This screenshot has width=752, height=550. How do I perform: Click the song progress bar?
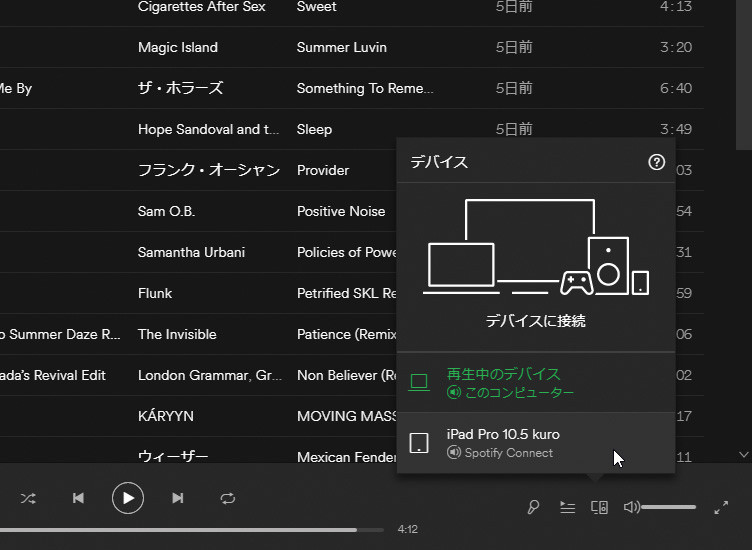(x=192, y=530)
